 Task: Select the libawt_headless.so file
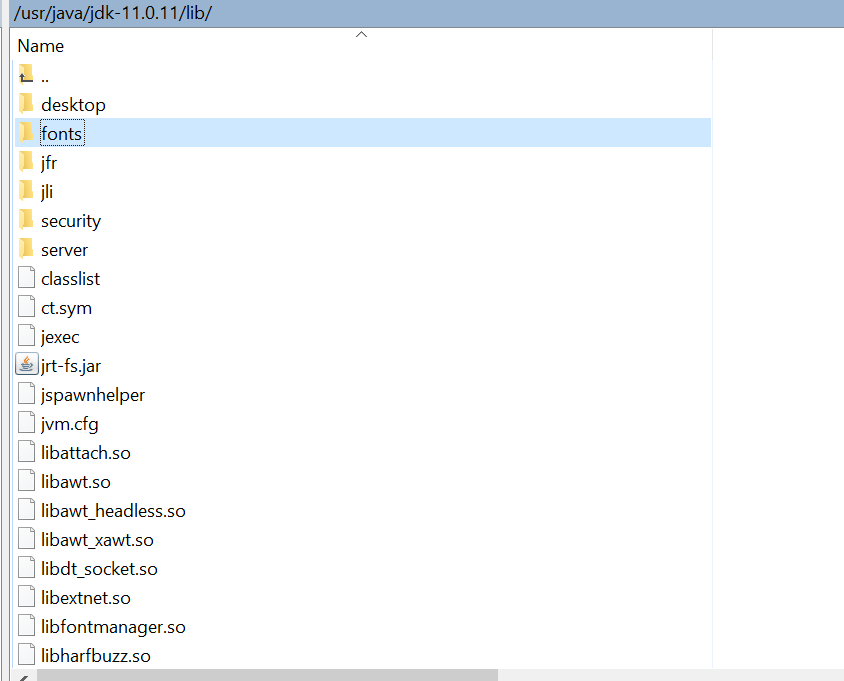113,509
